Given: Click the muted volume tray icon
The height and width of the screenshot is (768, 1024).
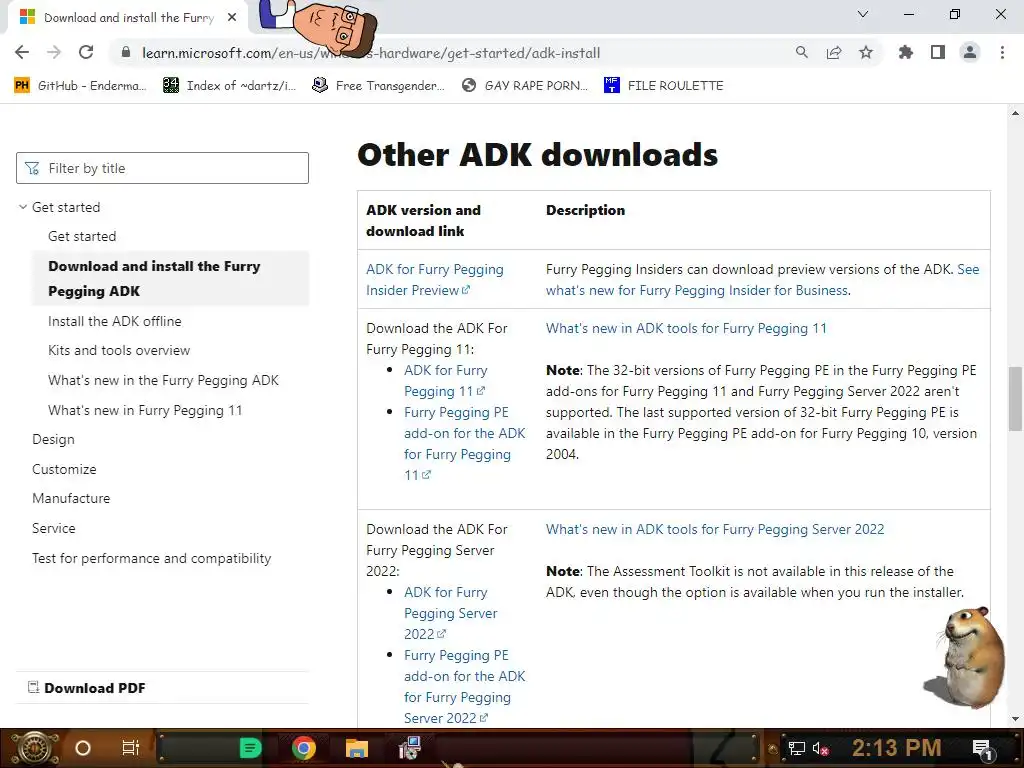Looking at the screenshot, I should click(x=820, y=748).
